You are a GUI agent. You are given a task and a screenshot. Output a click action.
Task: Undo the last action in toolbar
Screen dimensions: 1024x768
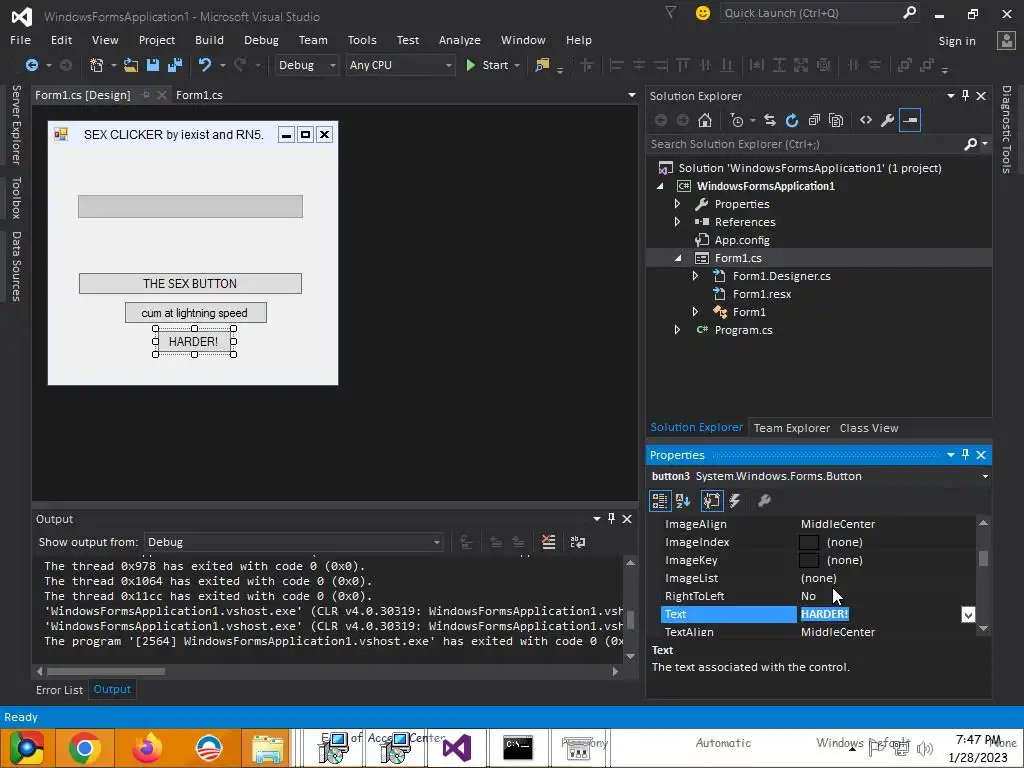[x=205, y=65]
